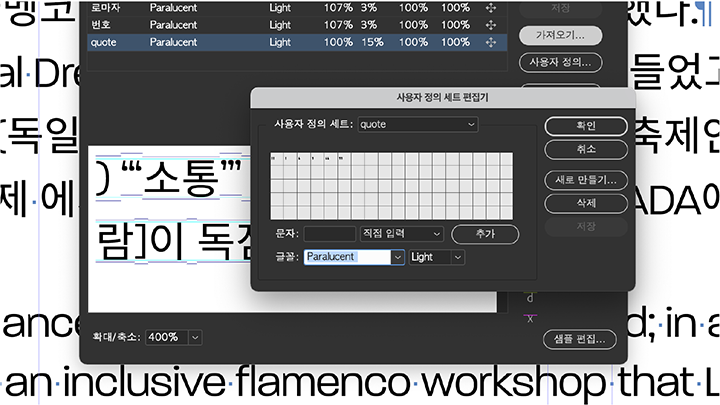Click the 가져오기... import button
Image resolution: width=720 pixels, height=405 pixels.
pos(560,35)
